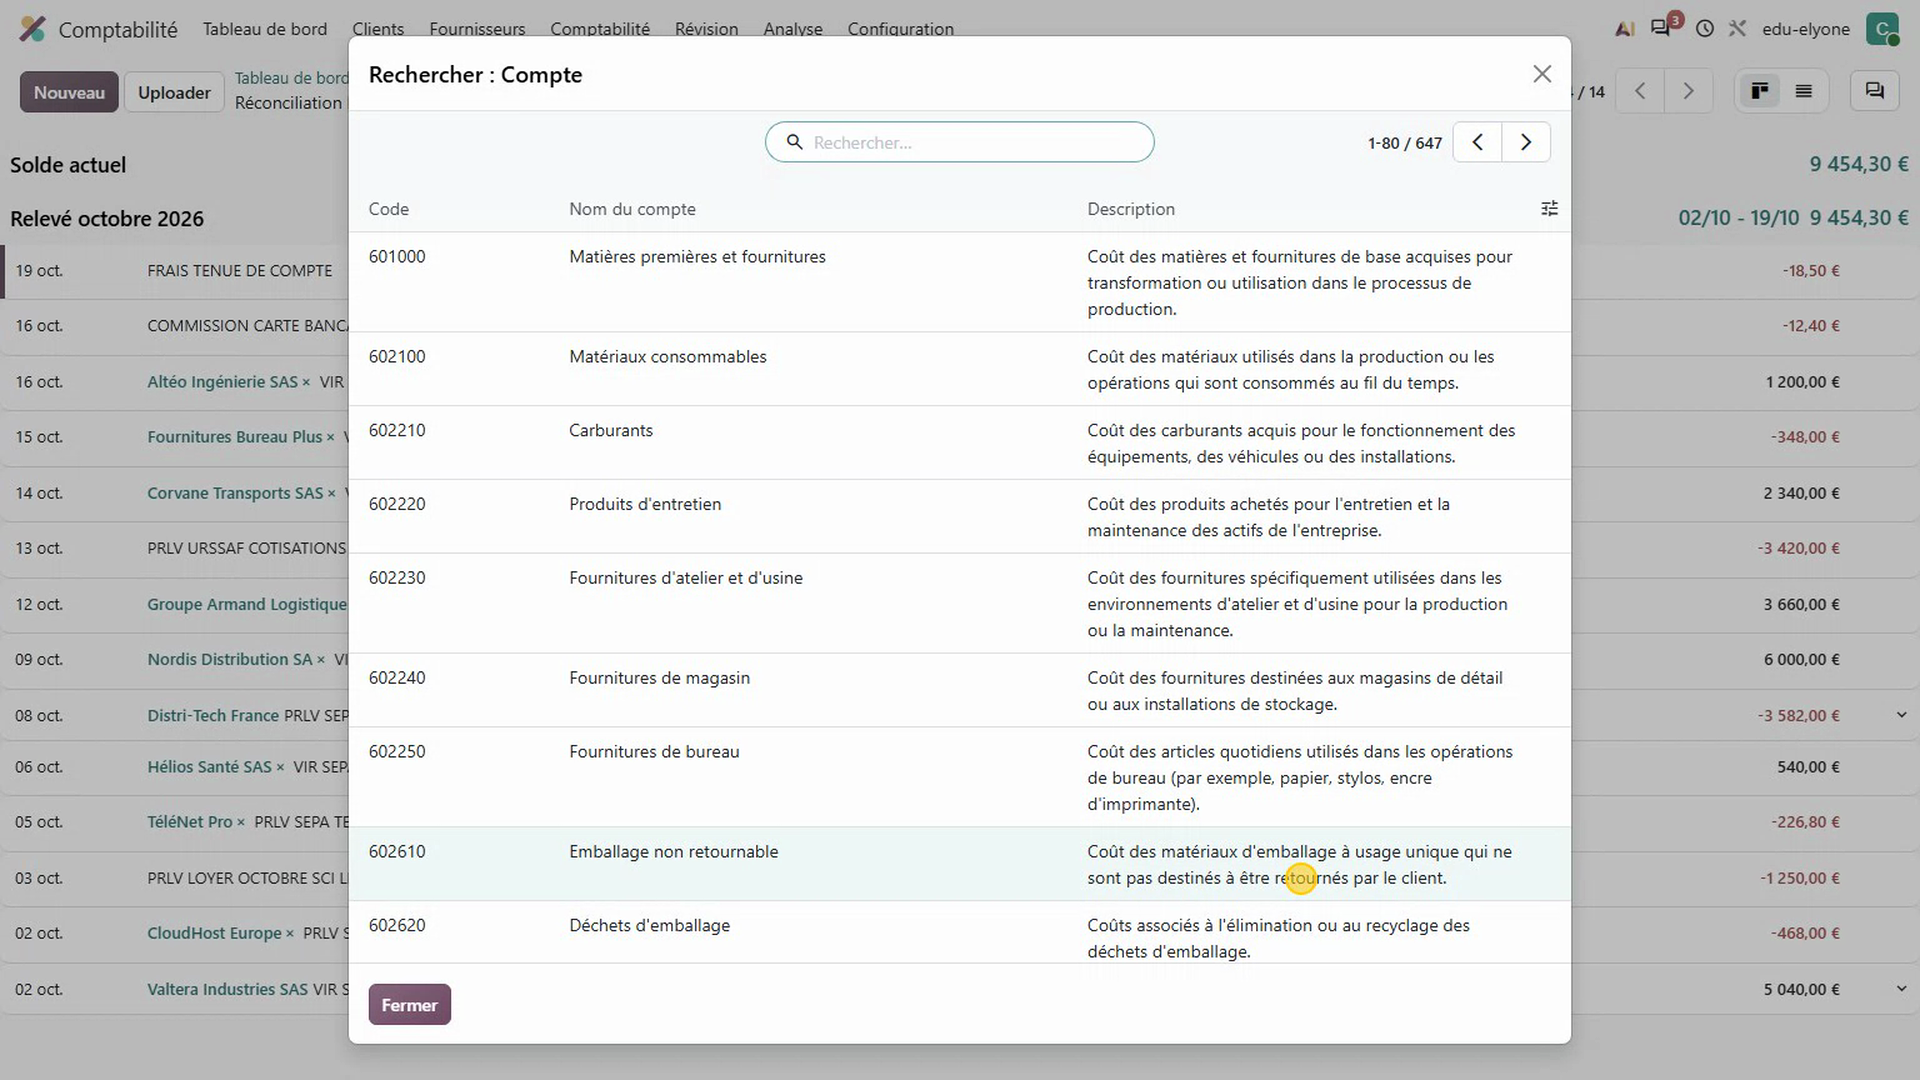Click the Uploader button
This screenshot has height=1080, width=1920.
tap(174, 92)
